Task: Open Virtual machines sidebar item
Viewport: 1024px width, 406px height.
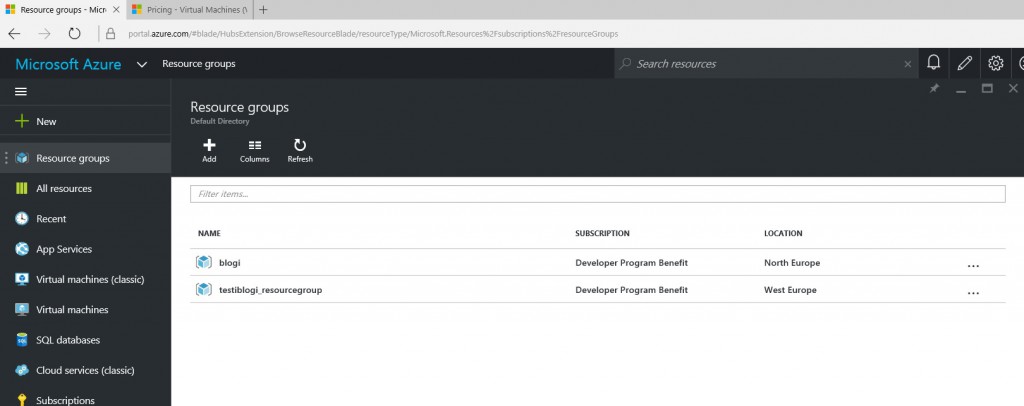Action: 86,310
